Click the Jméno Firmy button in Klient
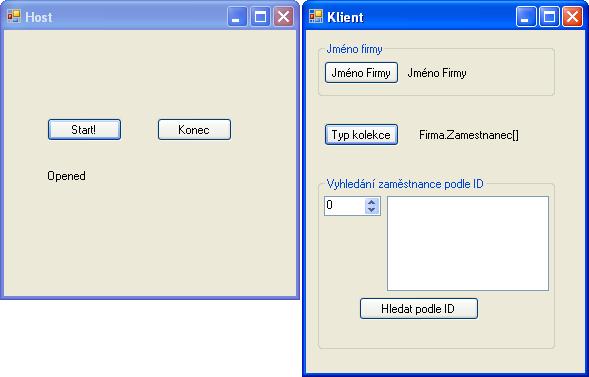This screenshot has height=377, width=589. [x=361, y=72]
